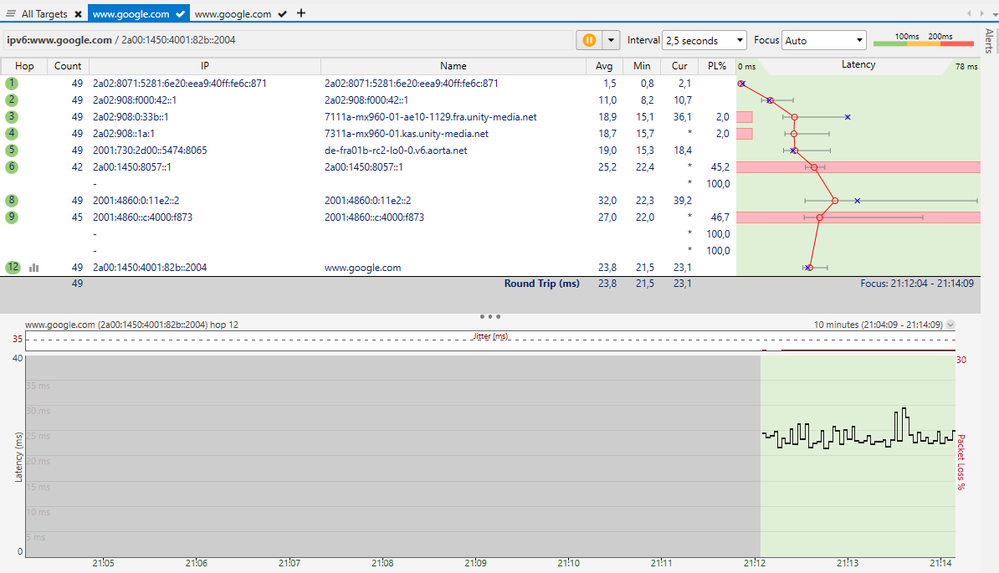The height and width of the screenshot is (573, 999).
Task: Click IP 2001:4860::c:4000:f873 in hop 9
Action: pyautogui.click(x=143, y=217)
